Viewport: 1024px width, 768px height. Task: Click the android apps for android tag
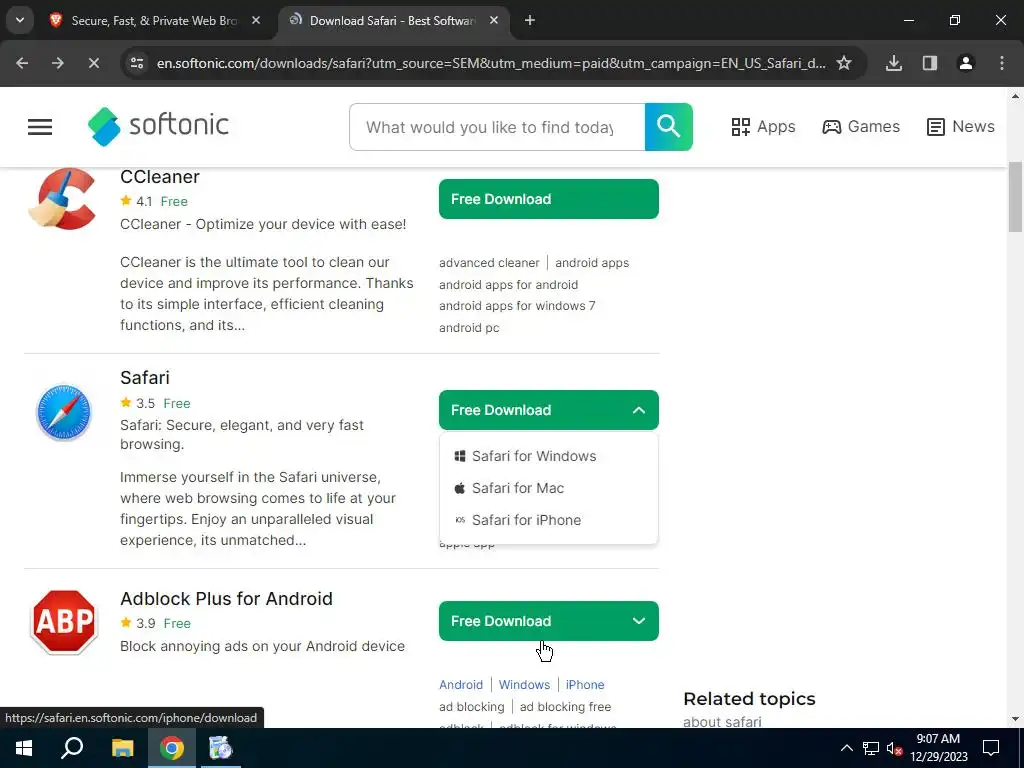509,285
